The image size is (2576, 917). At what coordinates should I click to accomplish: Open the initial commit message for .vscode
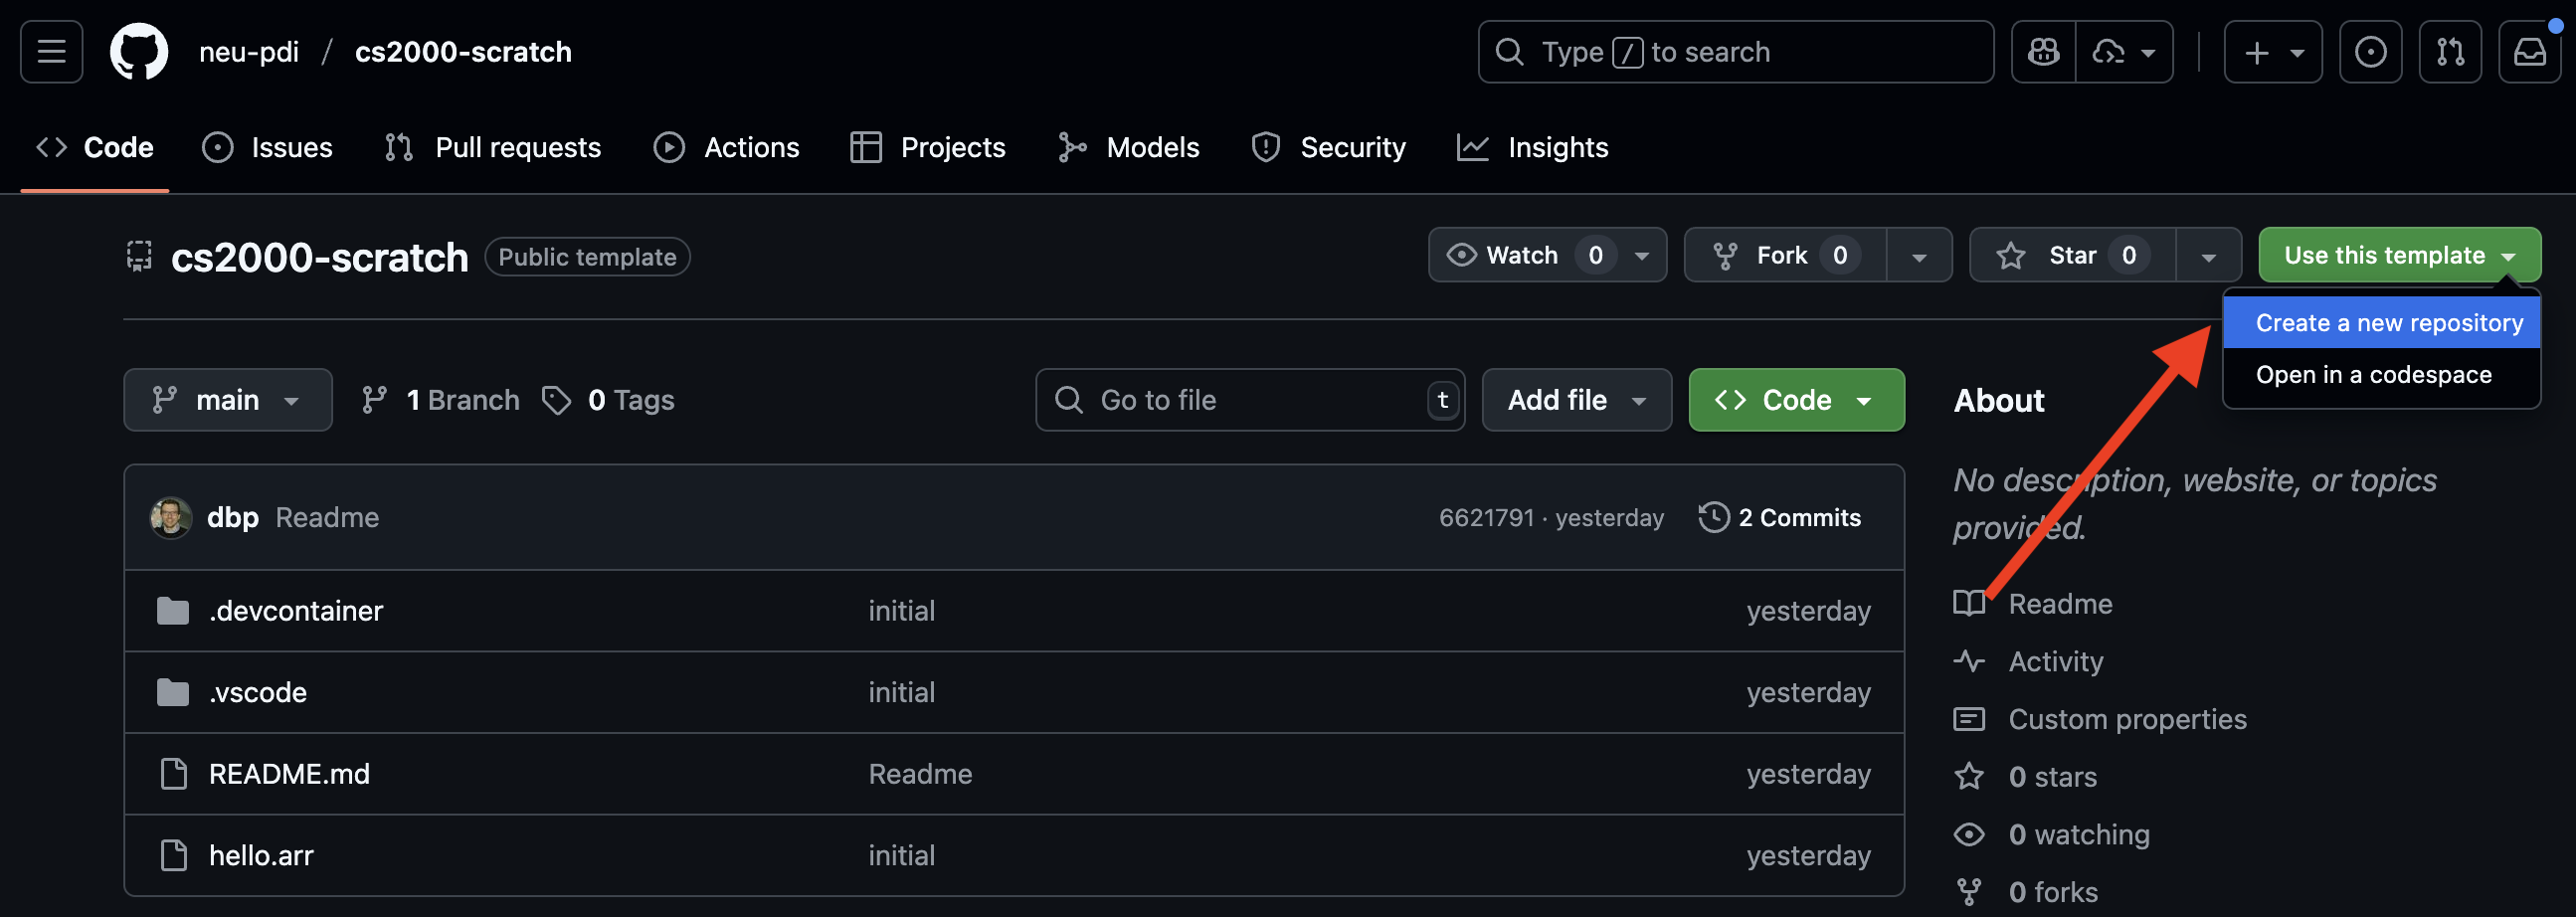(901, 693)
